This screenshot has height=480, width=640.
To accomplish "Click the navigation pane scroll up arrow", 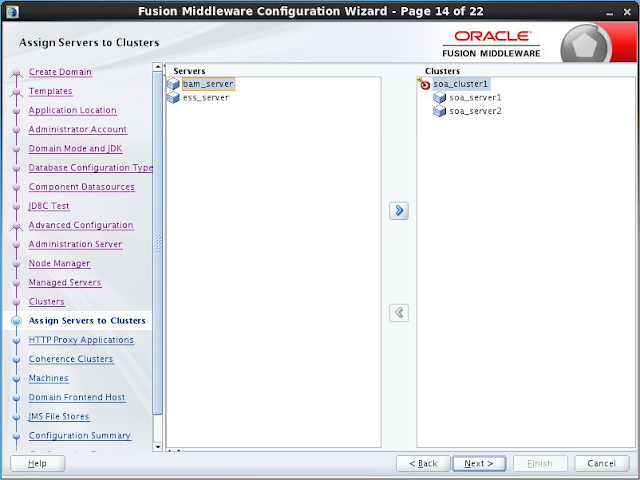I will [x=158, y=67].
